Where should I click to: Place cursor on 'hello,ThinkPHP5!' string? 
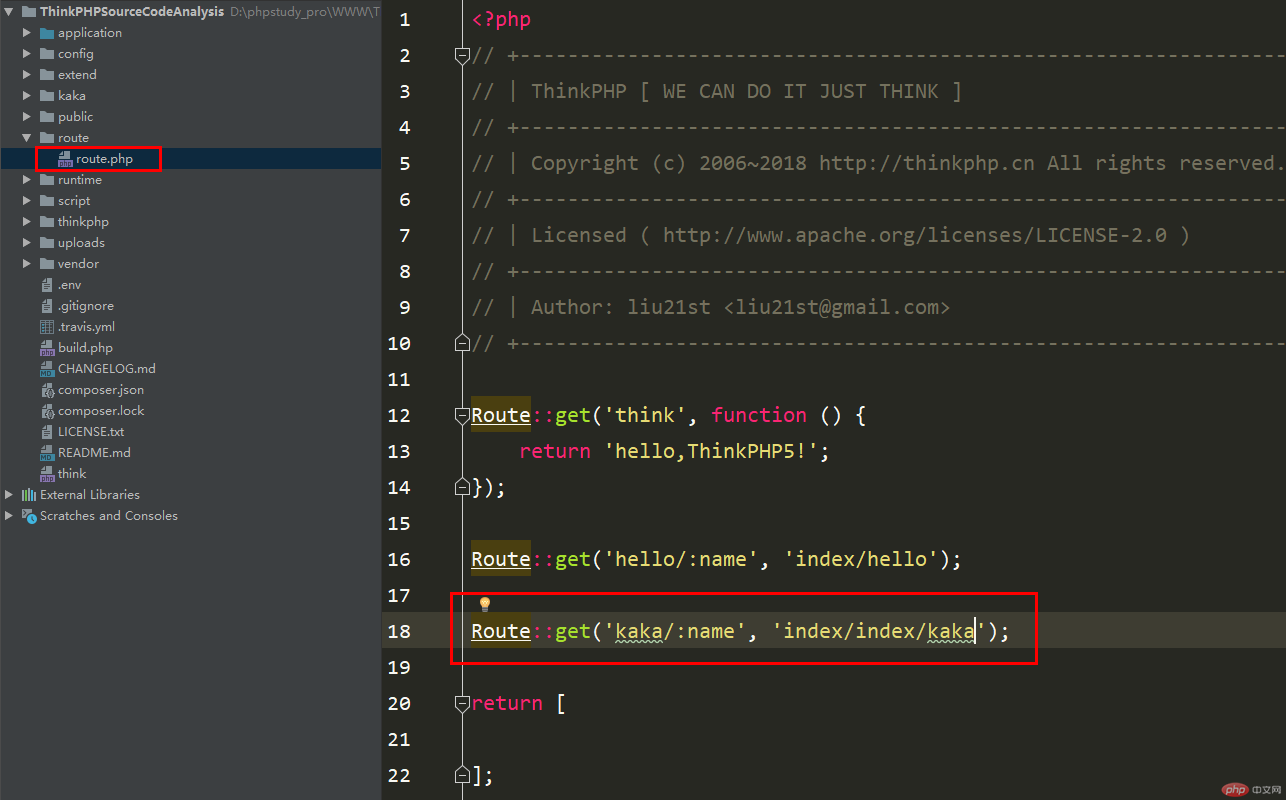(711, 451)
